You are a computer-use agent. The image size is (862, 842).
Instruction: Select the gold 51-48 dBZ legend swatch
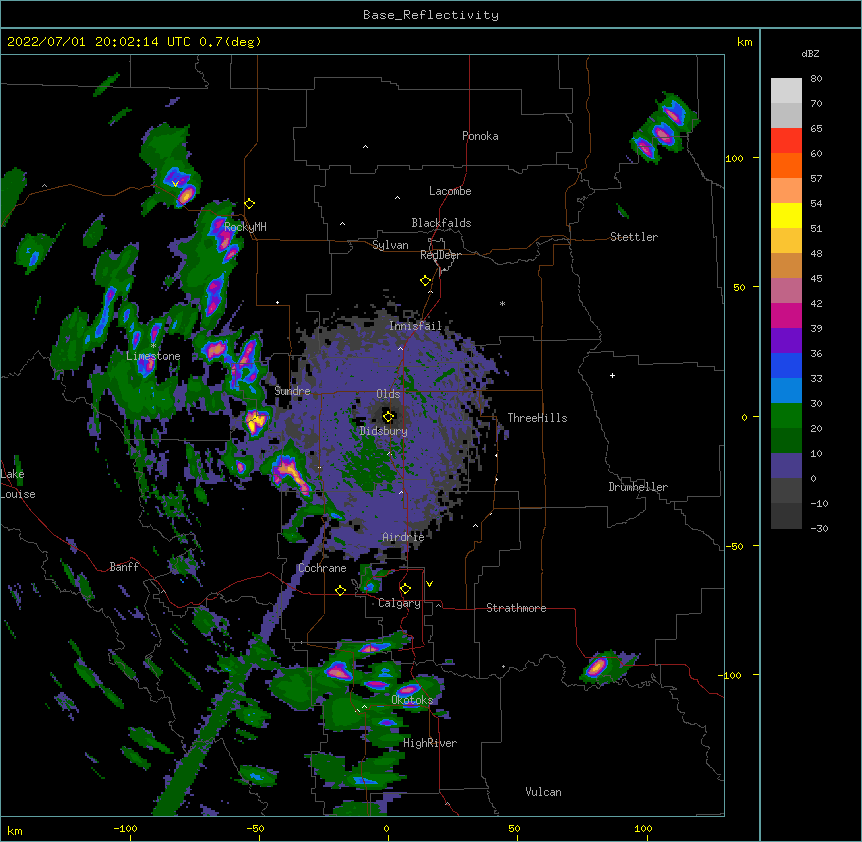[786, 240]
